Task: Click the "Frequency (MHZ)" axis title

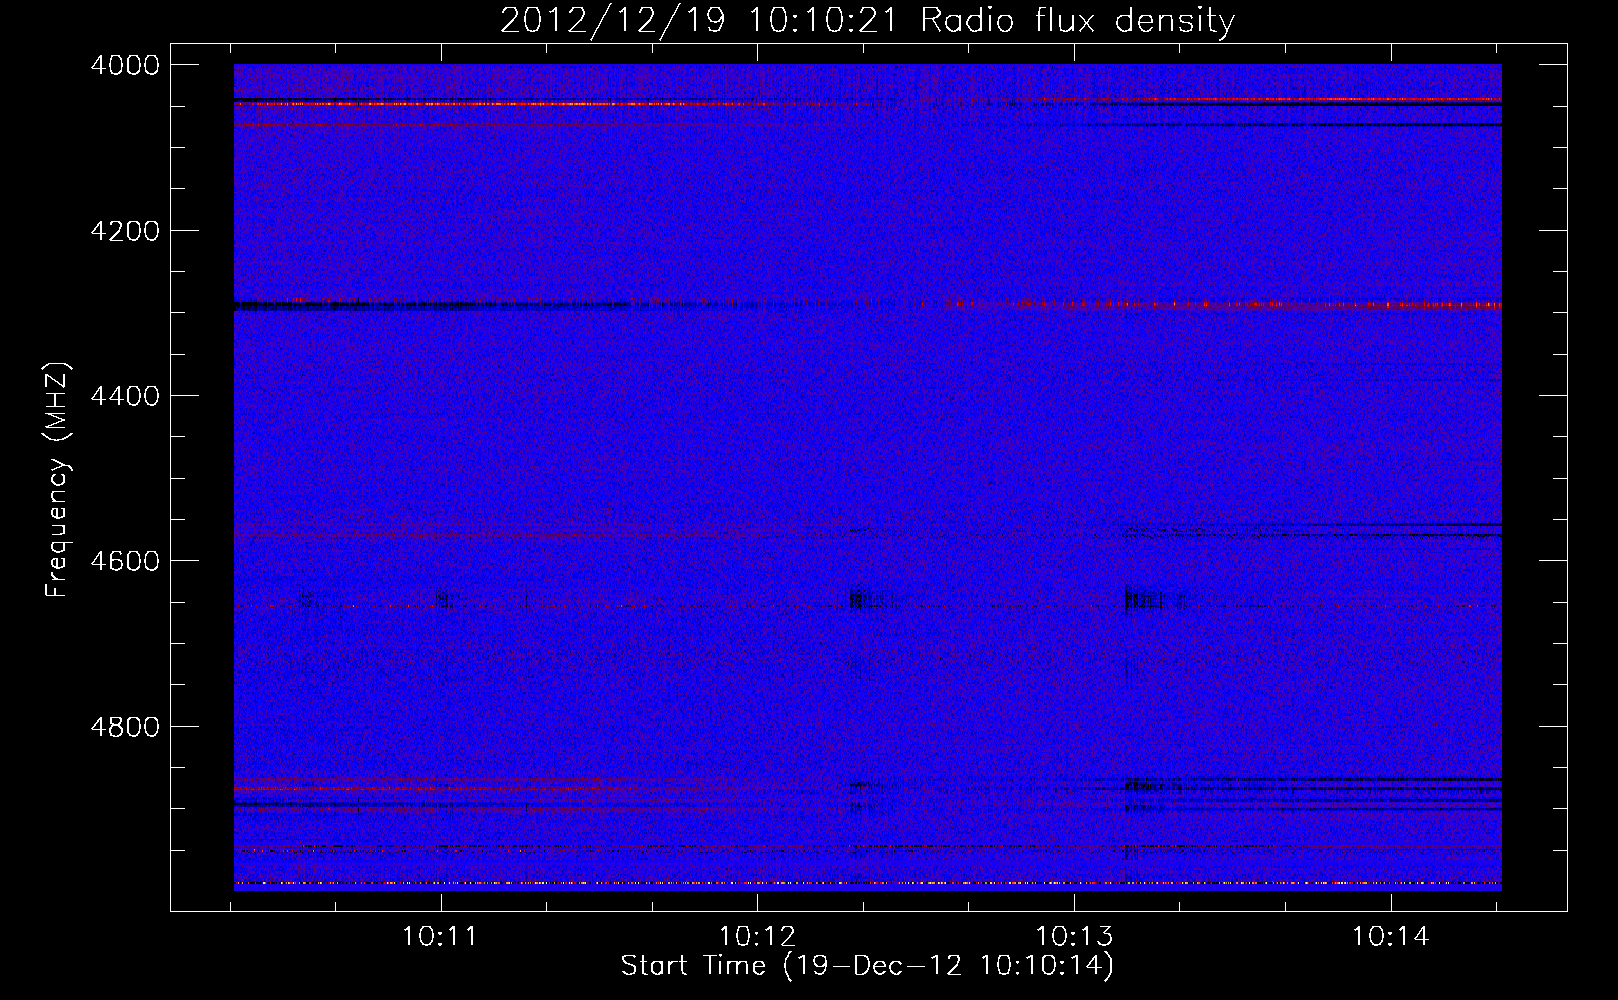Action: pos(57,480)
